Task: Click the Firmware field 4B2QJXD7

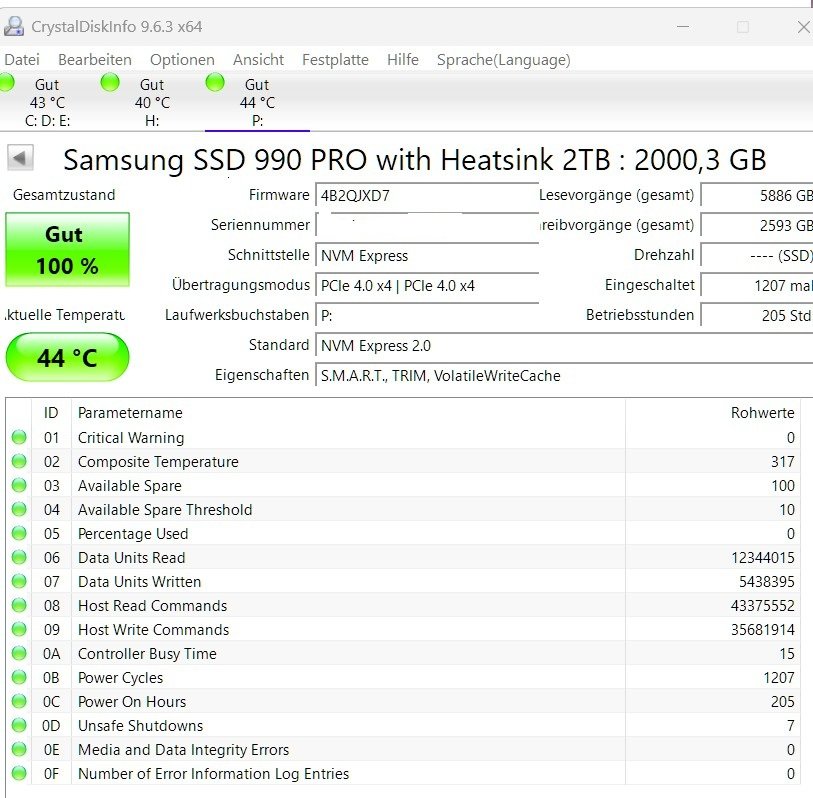Action: (x=427, y=195)
